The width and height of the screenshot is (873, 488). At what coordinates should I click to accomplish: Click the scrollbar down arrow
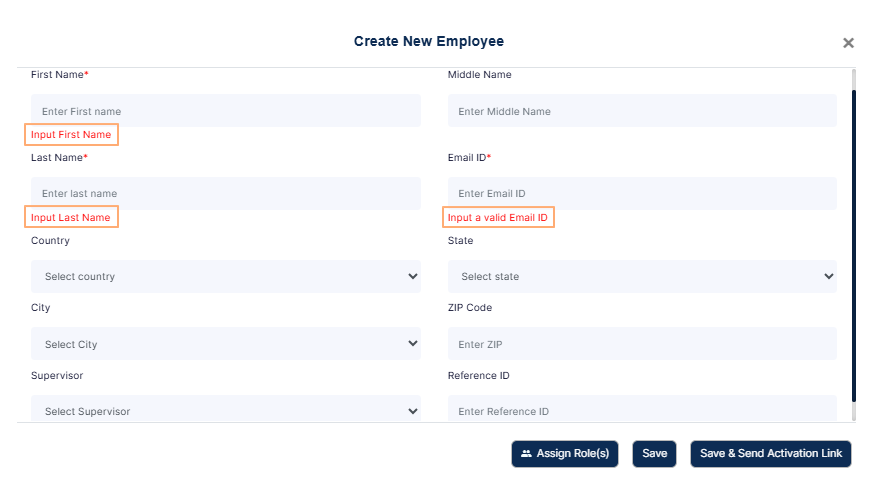pyautogui.click(x=853, y=415)
